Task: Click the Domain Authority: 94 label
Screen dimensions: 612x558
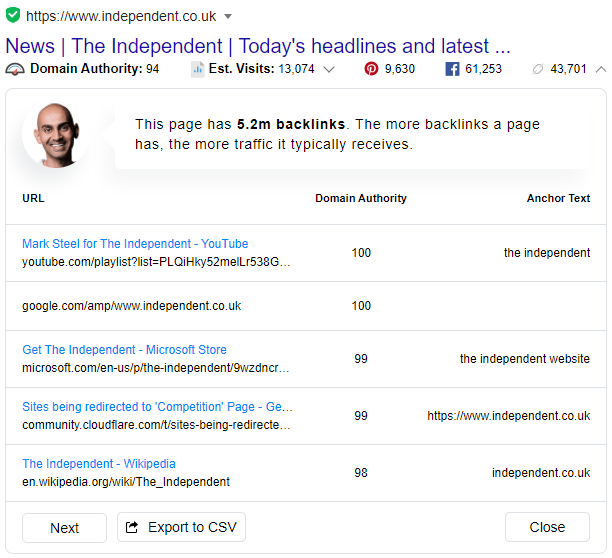Action: coord(94,69)
